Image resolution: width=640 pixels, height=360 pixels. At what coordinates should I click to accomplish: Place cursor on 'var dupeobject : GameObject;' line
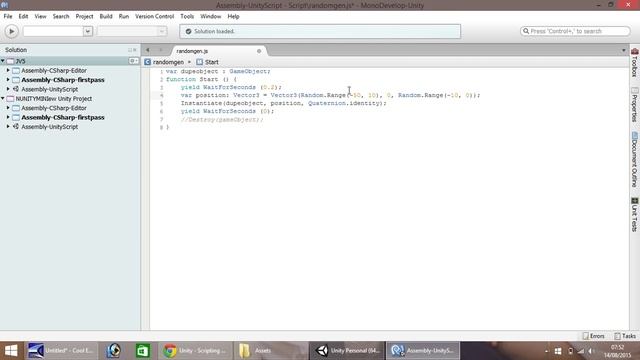click(218, 71)
